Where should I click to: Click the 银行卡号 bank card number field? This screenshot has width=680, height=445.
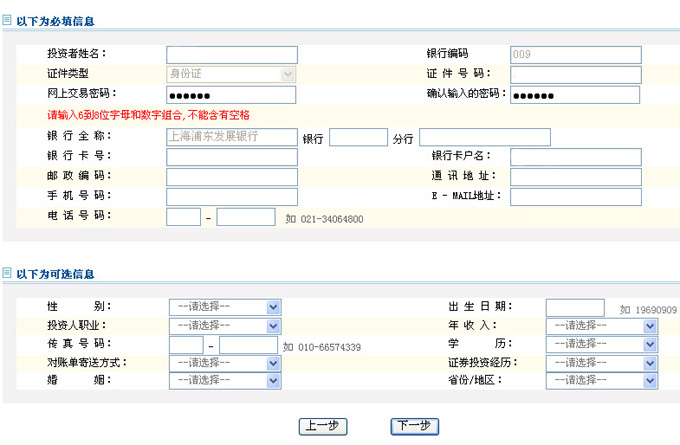point(232,157)
